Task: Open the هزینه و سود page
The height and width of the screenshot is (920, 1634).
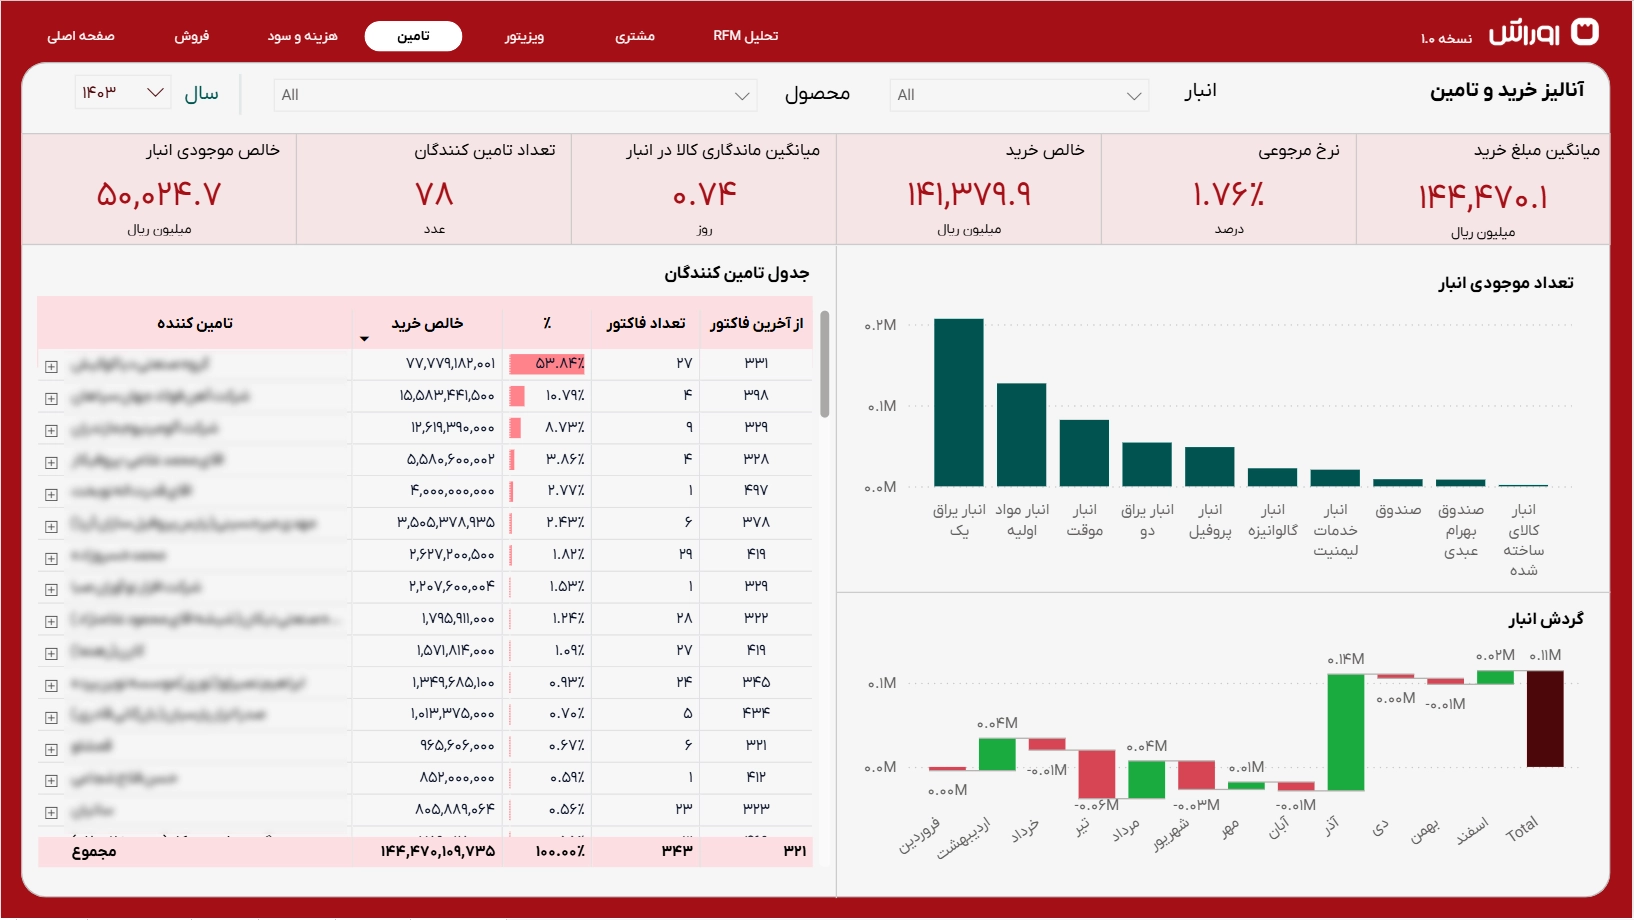Action: tap(302, 36)
